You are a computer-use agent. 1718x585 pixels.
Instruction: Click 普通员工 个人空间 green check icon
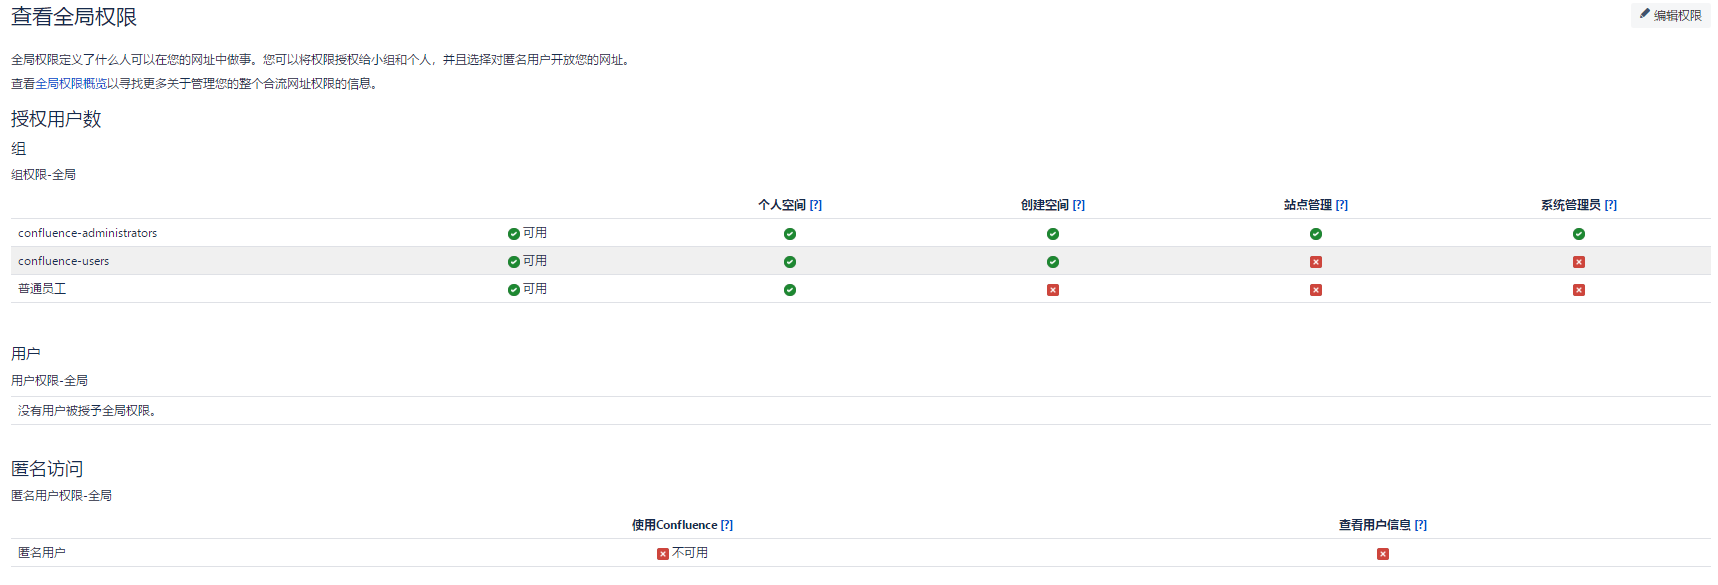click(x=790, y=290)
